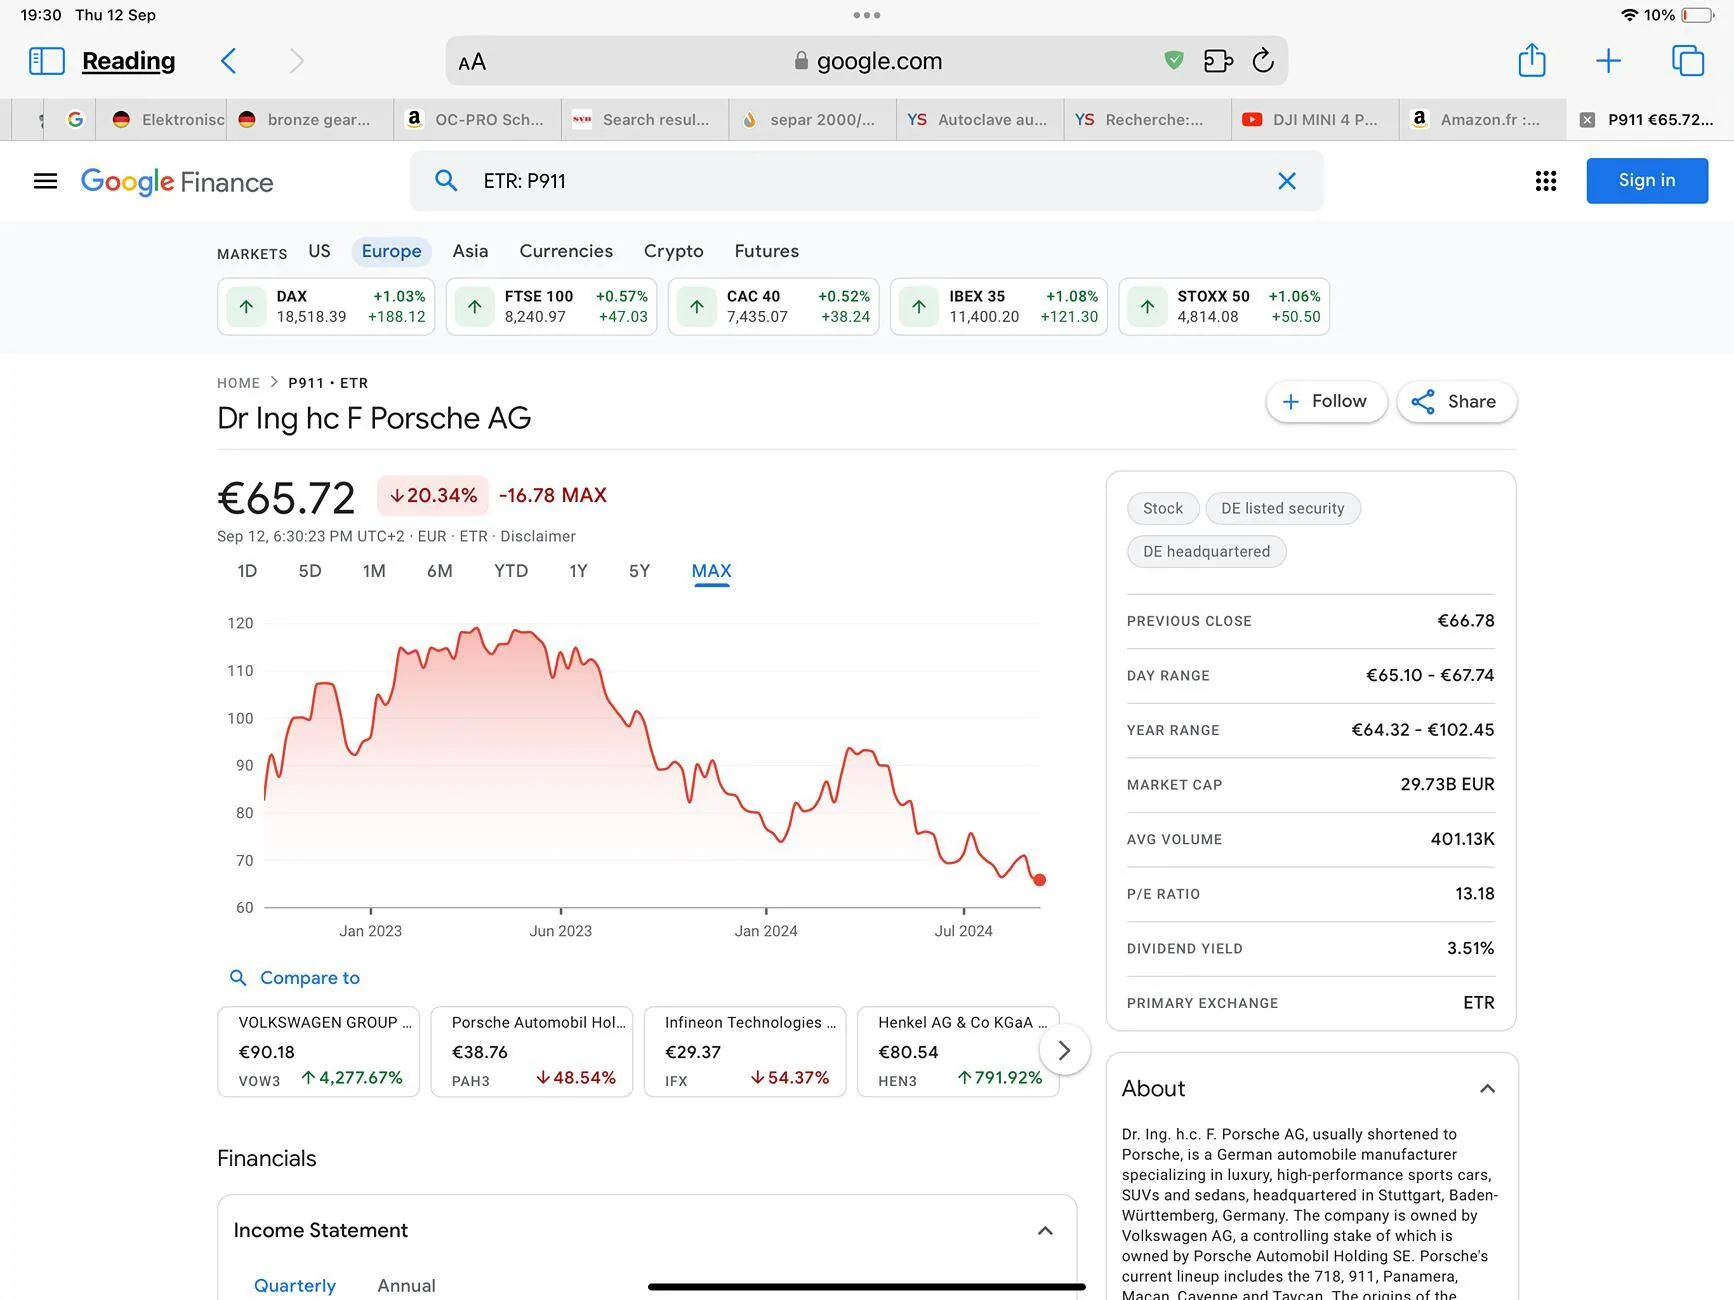Screen dimensions: 1734x1300
Task: Click the Compare to link
Action: tap(310, 978)
